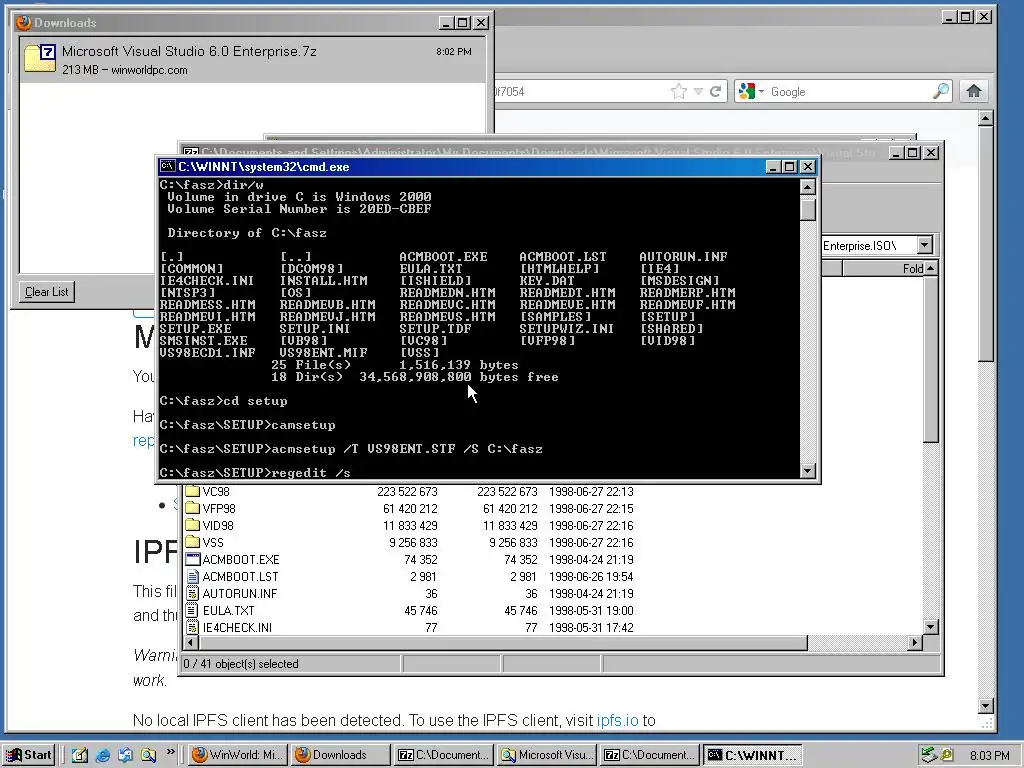This screenshot has width=1024, height=768.
Task: Click the 7z archive icon in Downloads
Action: (x=40, y=57)
